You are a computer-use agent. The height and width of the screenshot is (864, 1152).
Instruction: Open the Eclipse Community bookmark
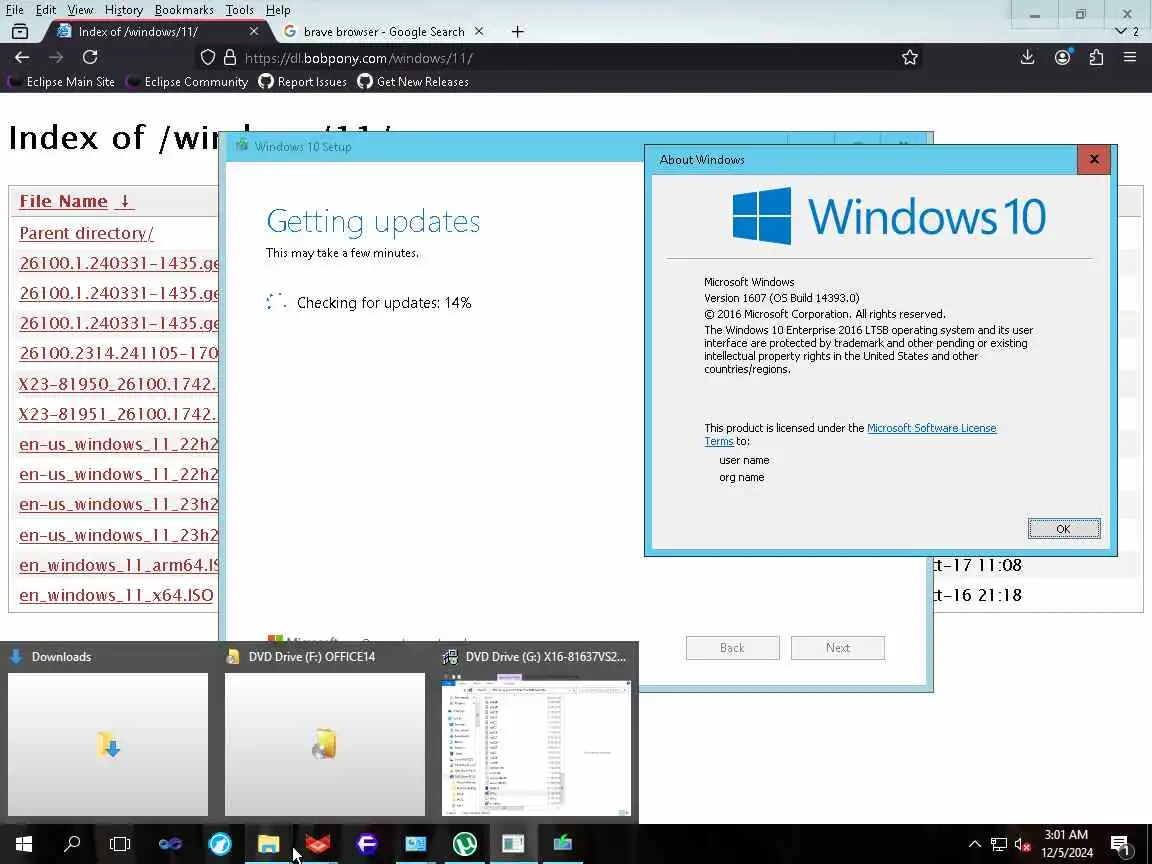pyautogui.click(x=187, y=82)
